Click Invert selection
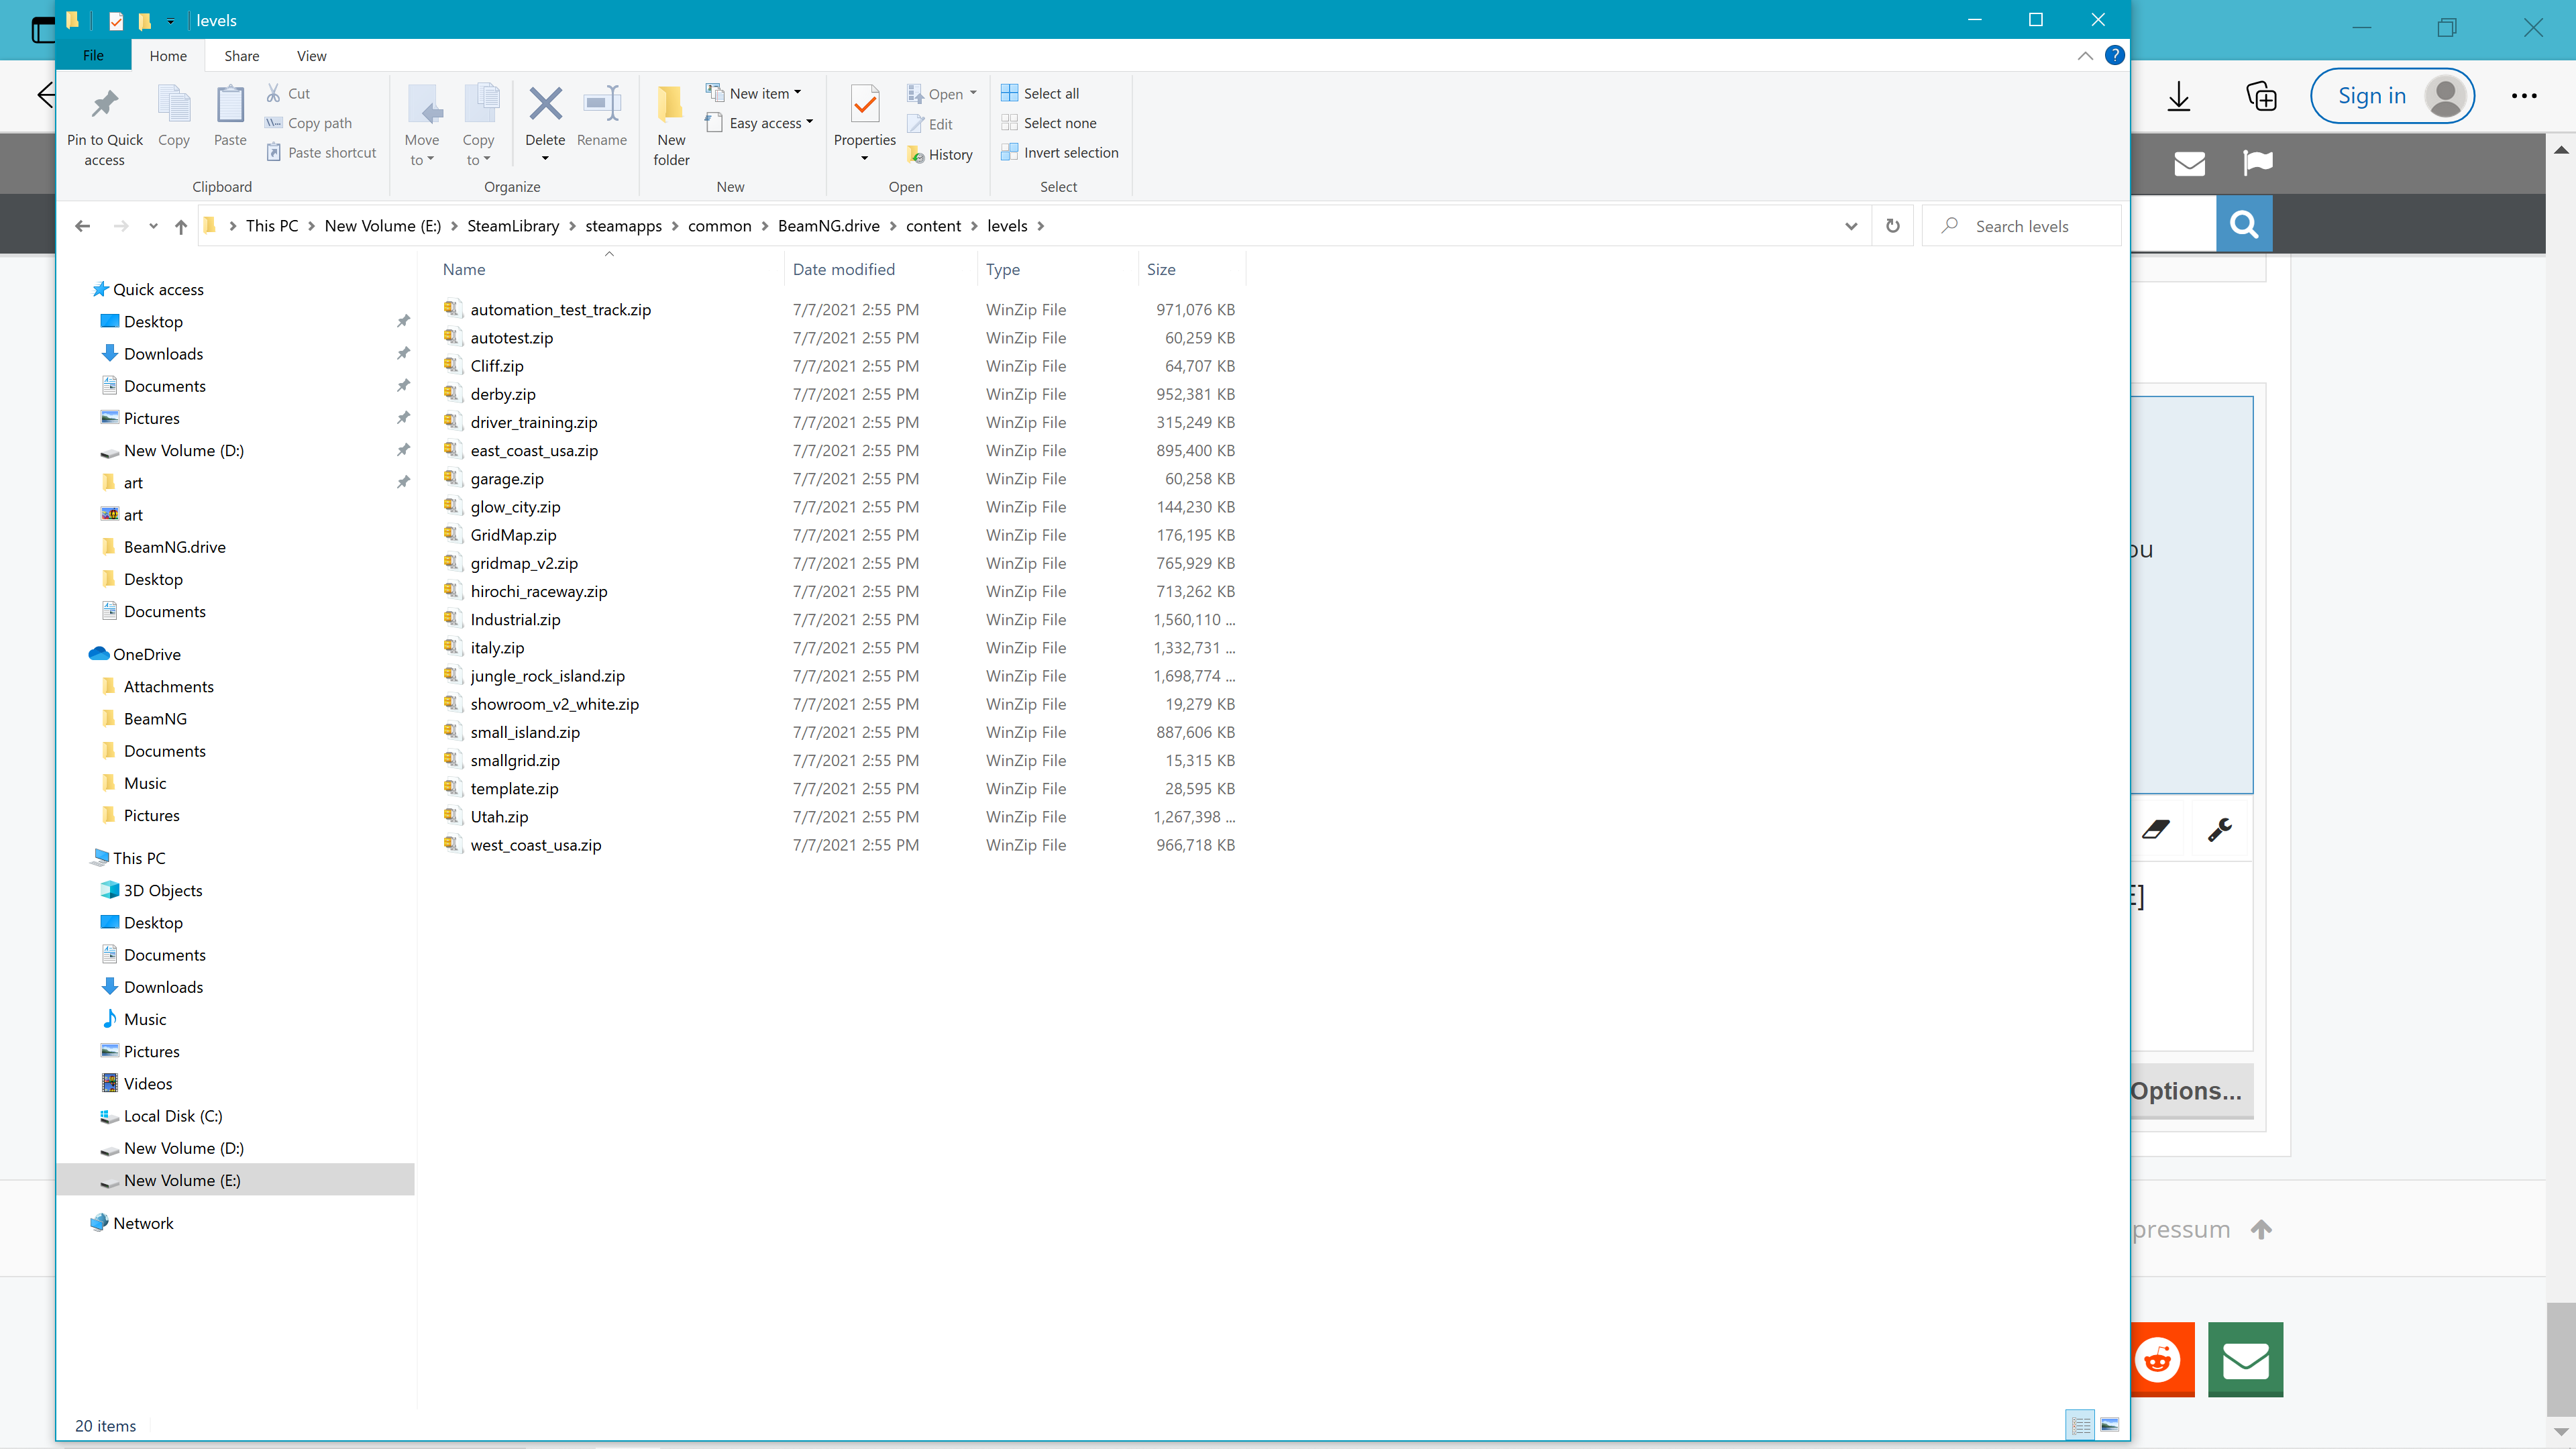Screen dimensions: 2576x1449 point(1060,153)
